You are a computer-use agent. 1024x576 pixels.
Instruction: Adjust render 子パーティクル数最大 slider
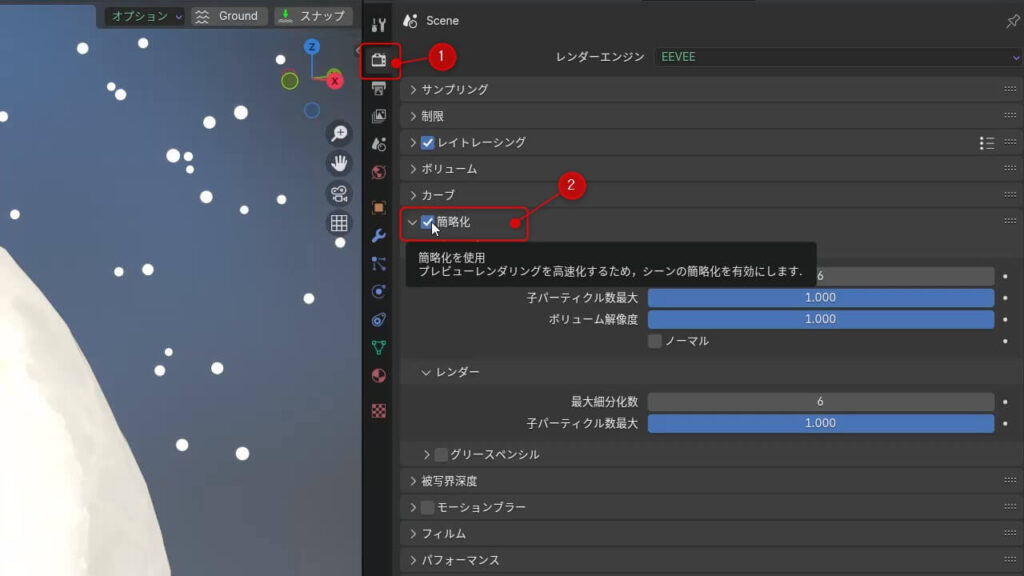[x=820, y=423]
